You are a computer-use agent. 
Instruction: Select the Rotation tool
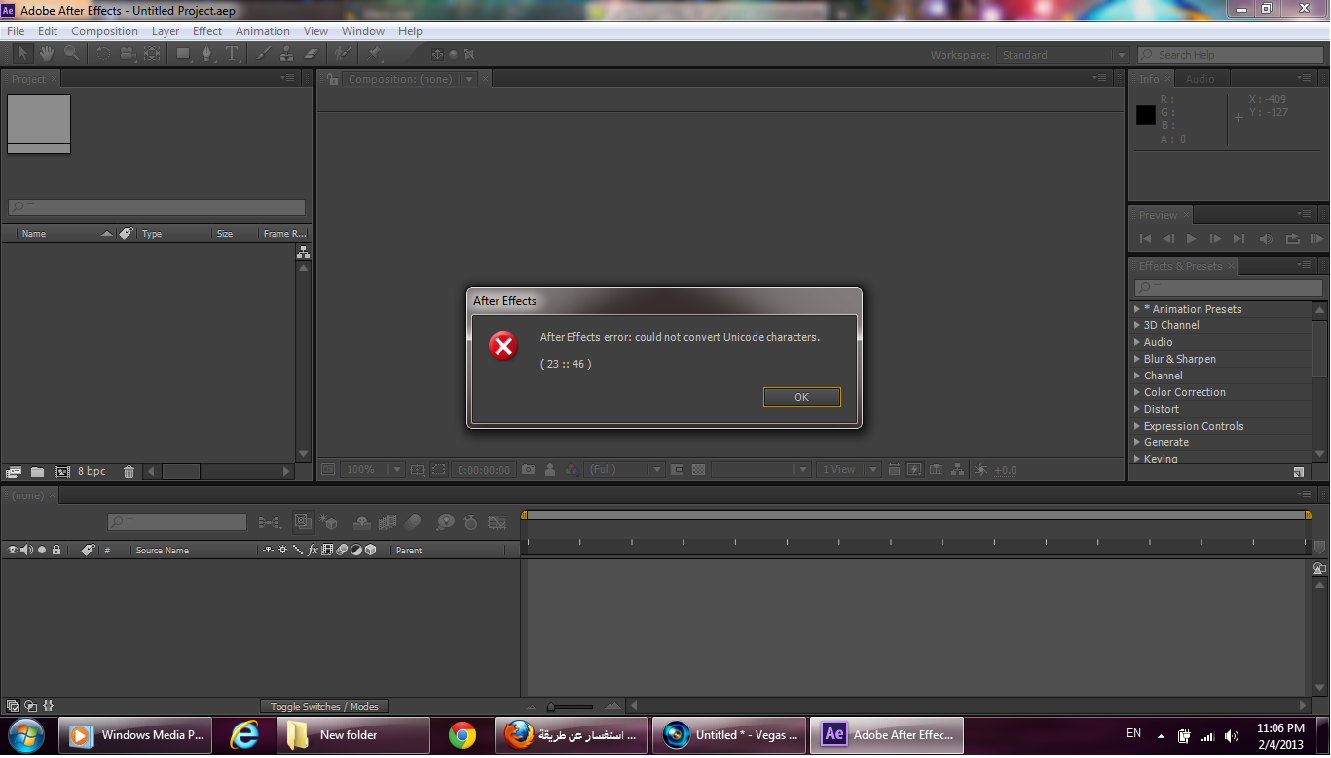[103, 53]
